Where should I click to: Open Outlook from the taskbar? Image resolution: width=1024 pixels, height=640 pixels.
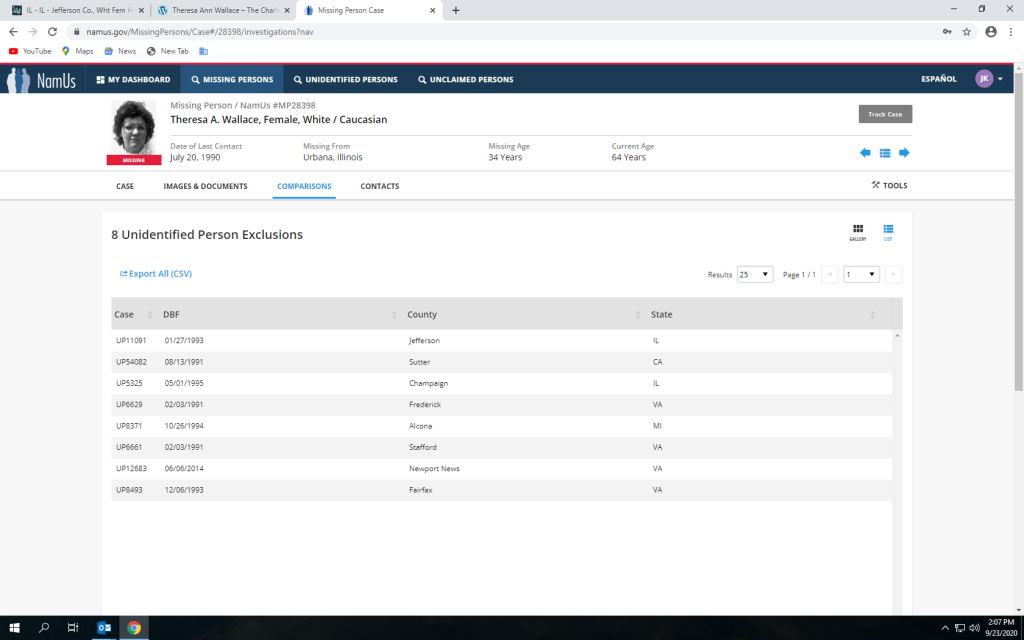pyautogui.click(x=103, y=628)
